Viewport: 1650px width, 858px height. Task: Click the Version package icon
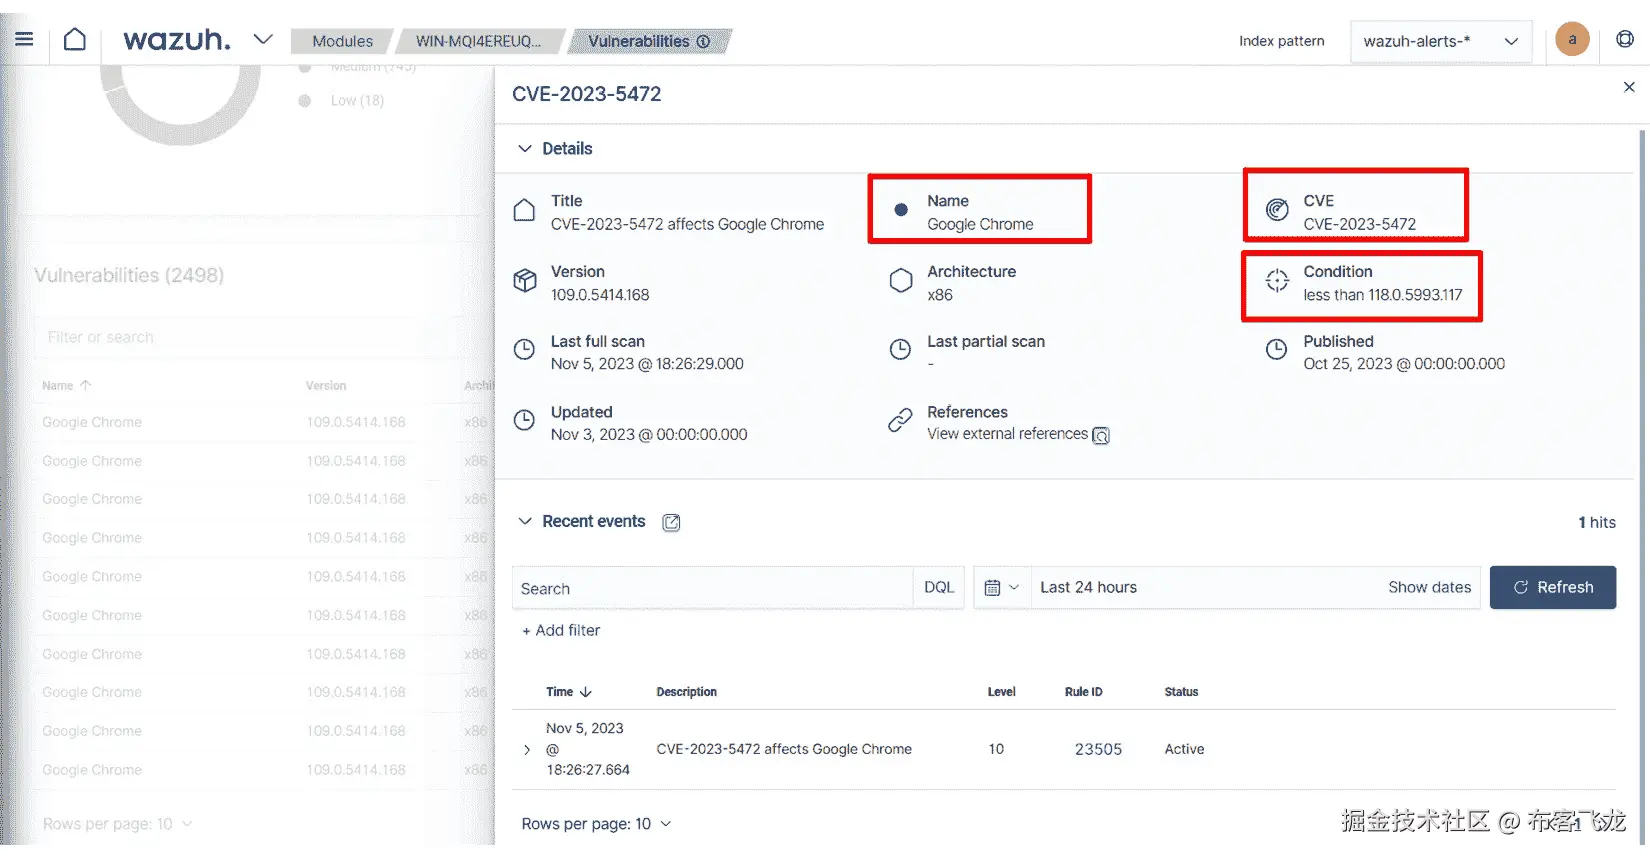click(524, 281)
